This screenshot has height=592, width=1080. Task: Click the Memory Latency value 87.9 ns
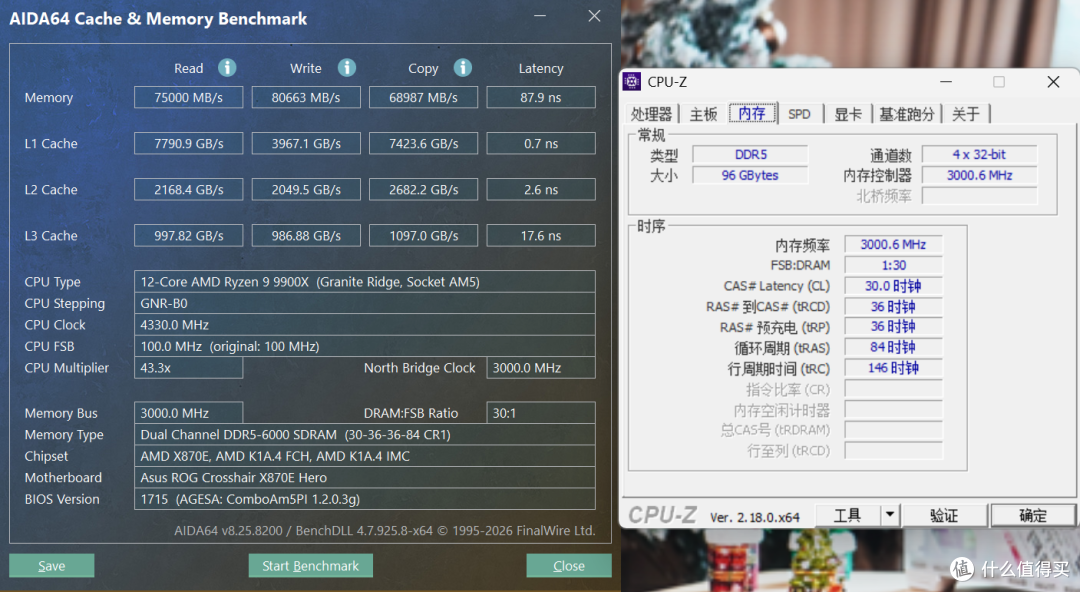click(x=541, y=97)
